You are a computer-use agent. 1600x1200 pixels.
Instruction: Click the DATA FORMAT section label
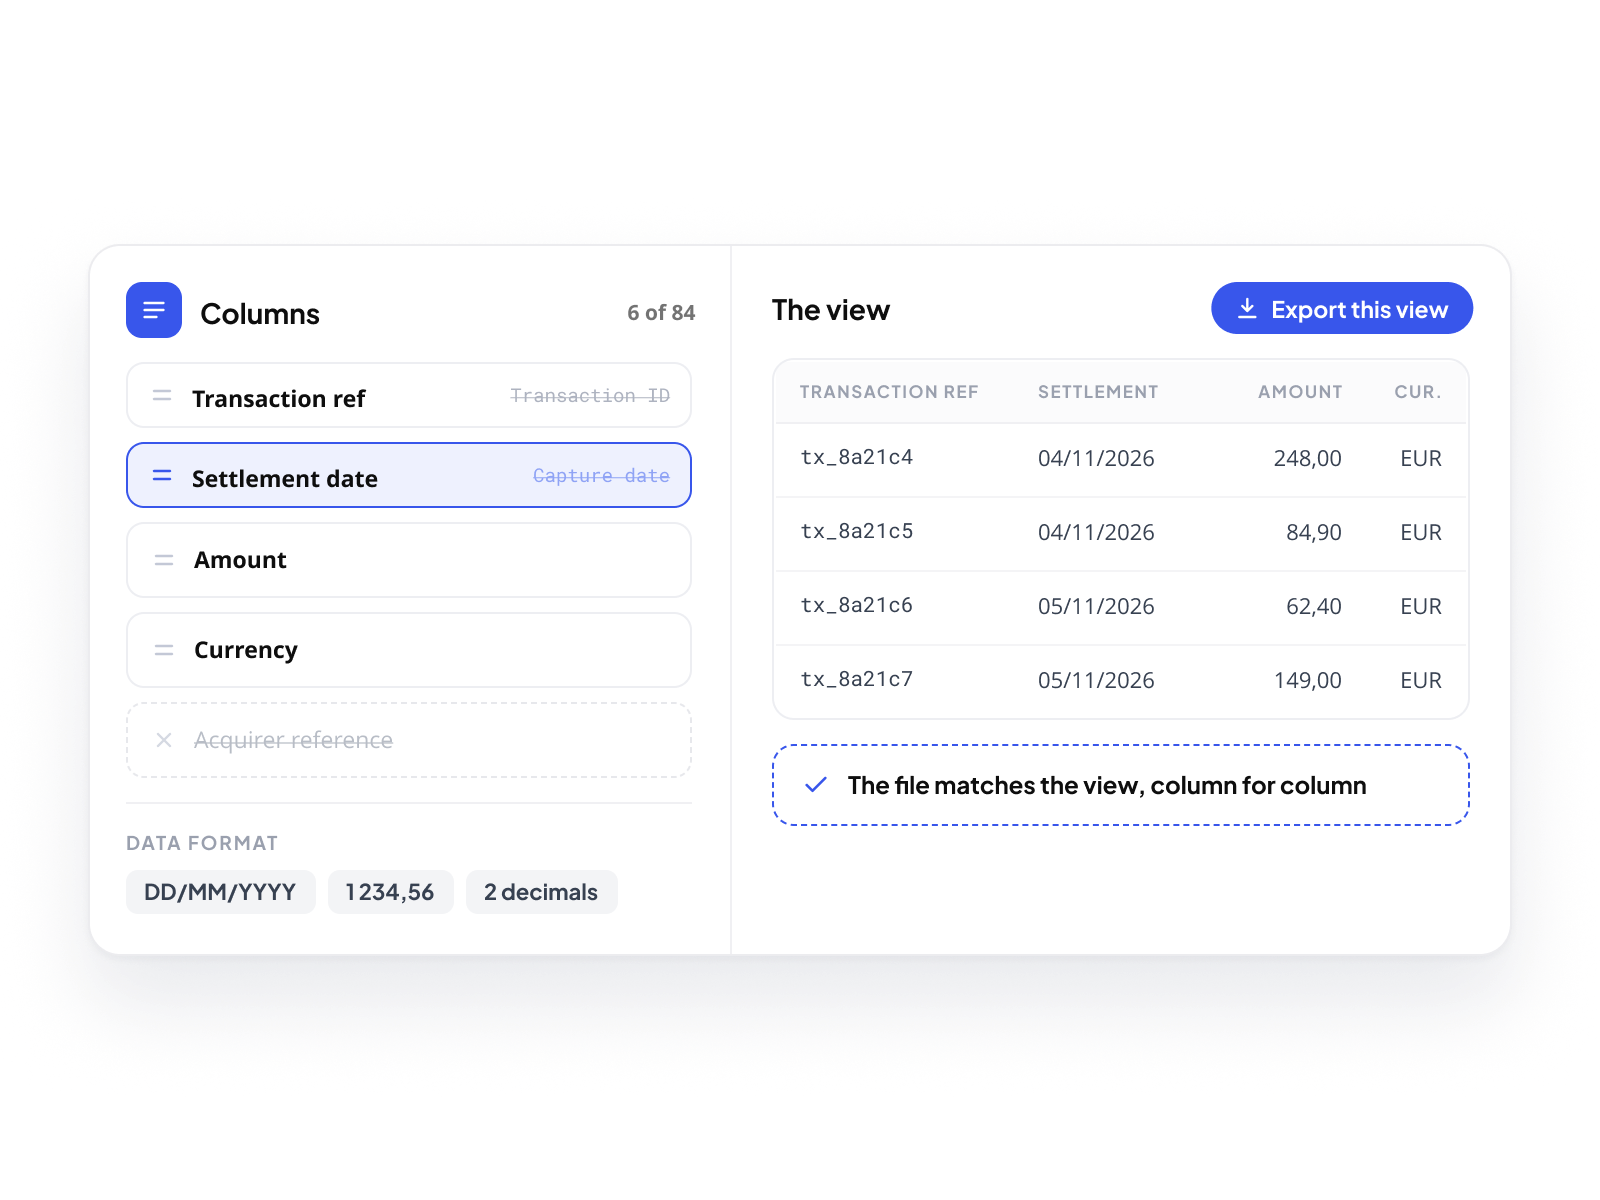point(202,843)
